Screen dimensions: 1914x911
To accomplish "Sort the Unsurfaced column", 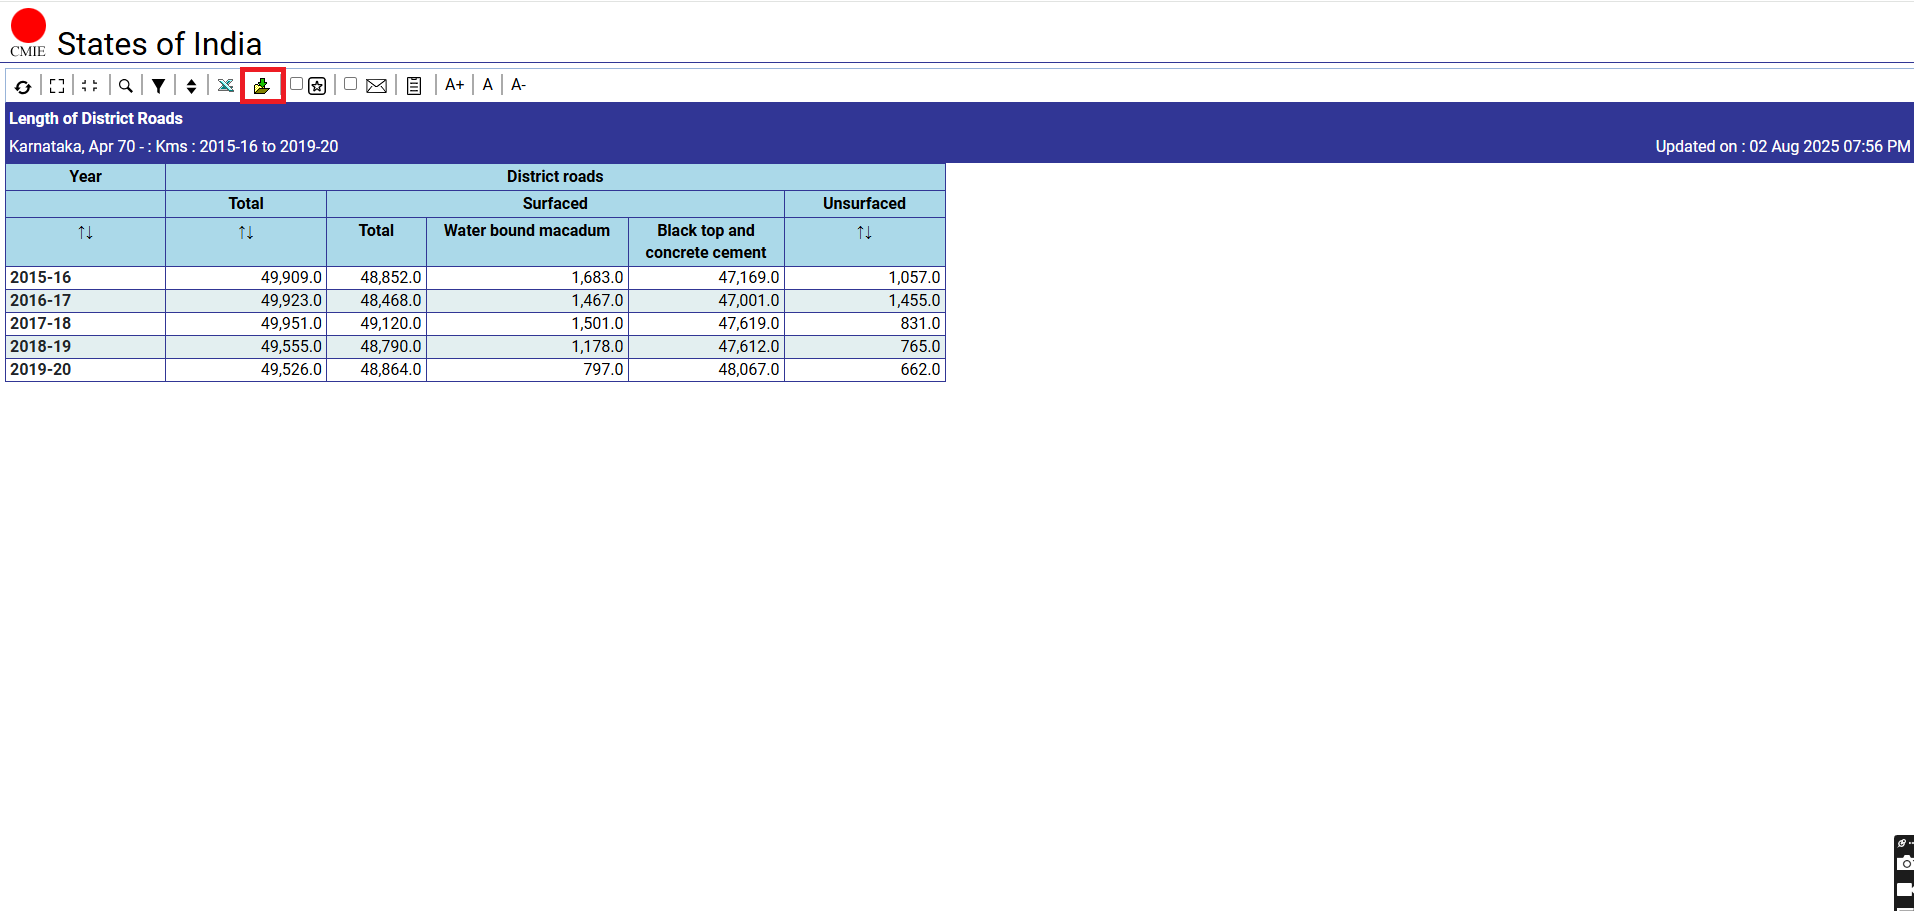I will tap(864, 233).
